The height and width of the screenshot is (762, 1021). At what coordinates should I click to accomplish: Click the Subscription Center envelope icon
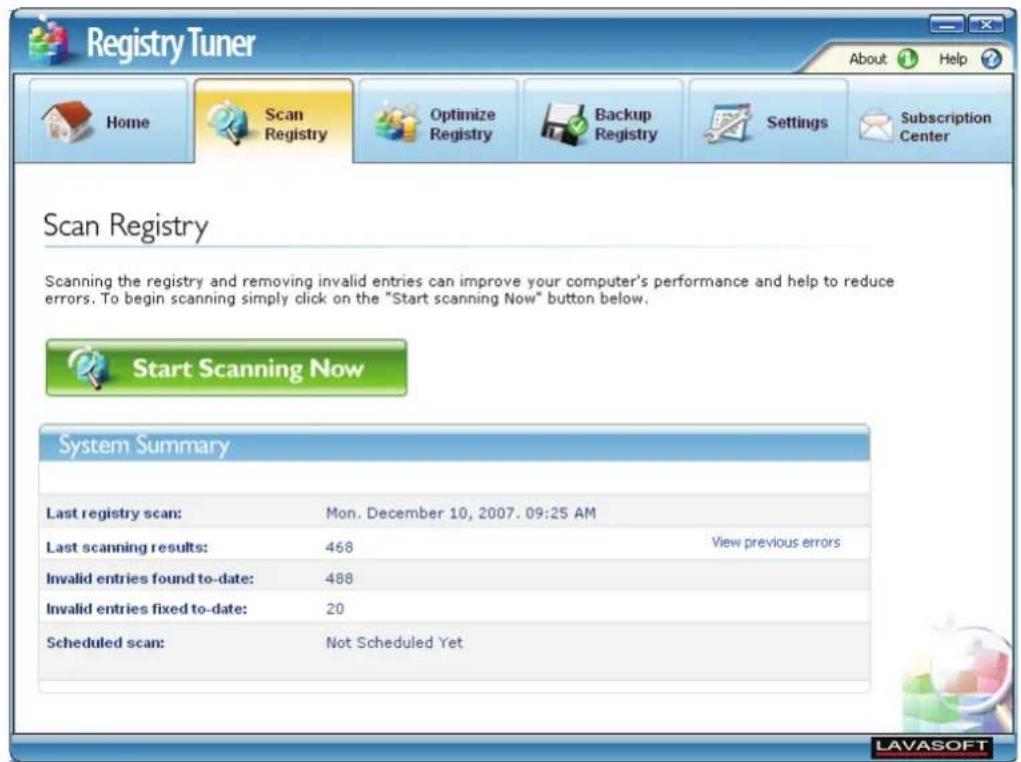pyautogui.click(x=874, y=125)
